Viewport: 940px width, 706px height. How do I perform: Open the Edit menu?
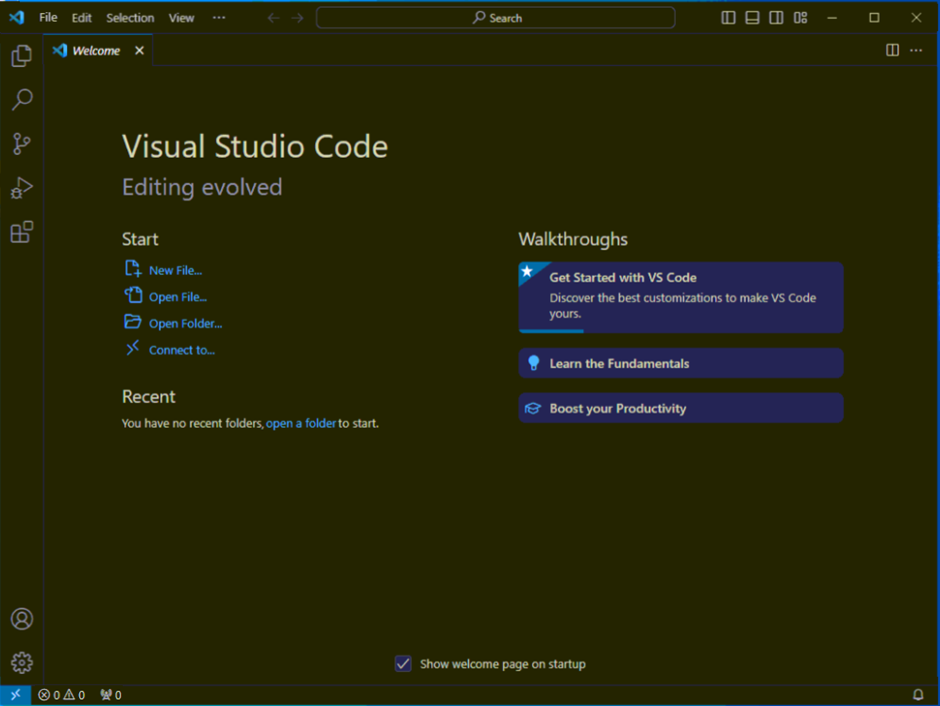82,17
